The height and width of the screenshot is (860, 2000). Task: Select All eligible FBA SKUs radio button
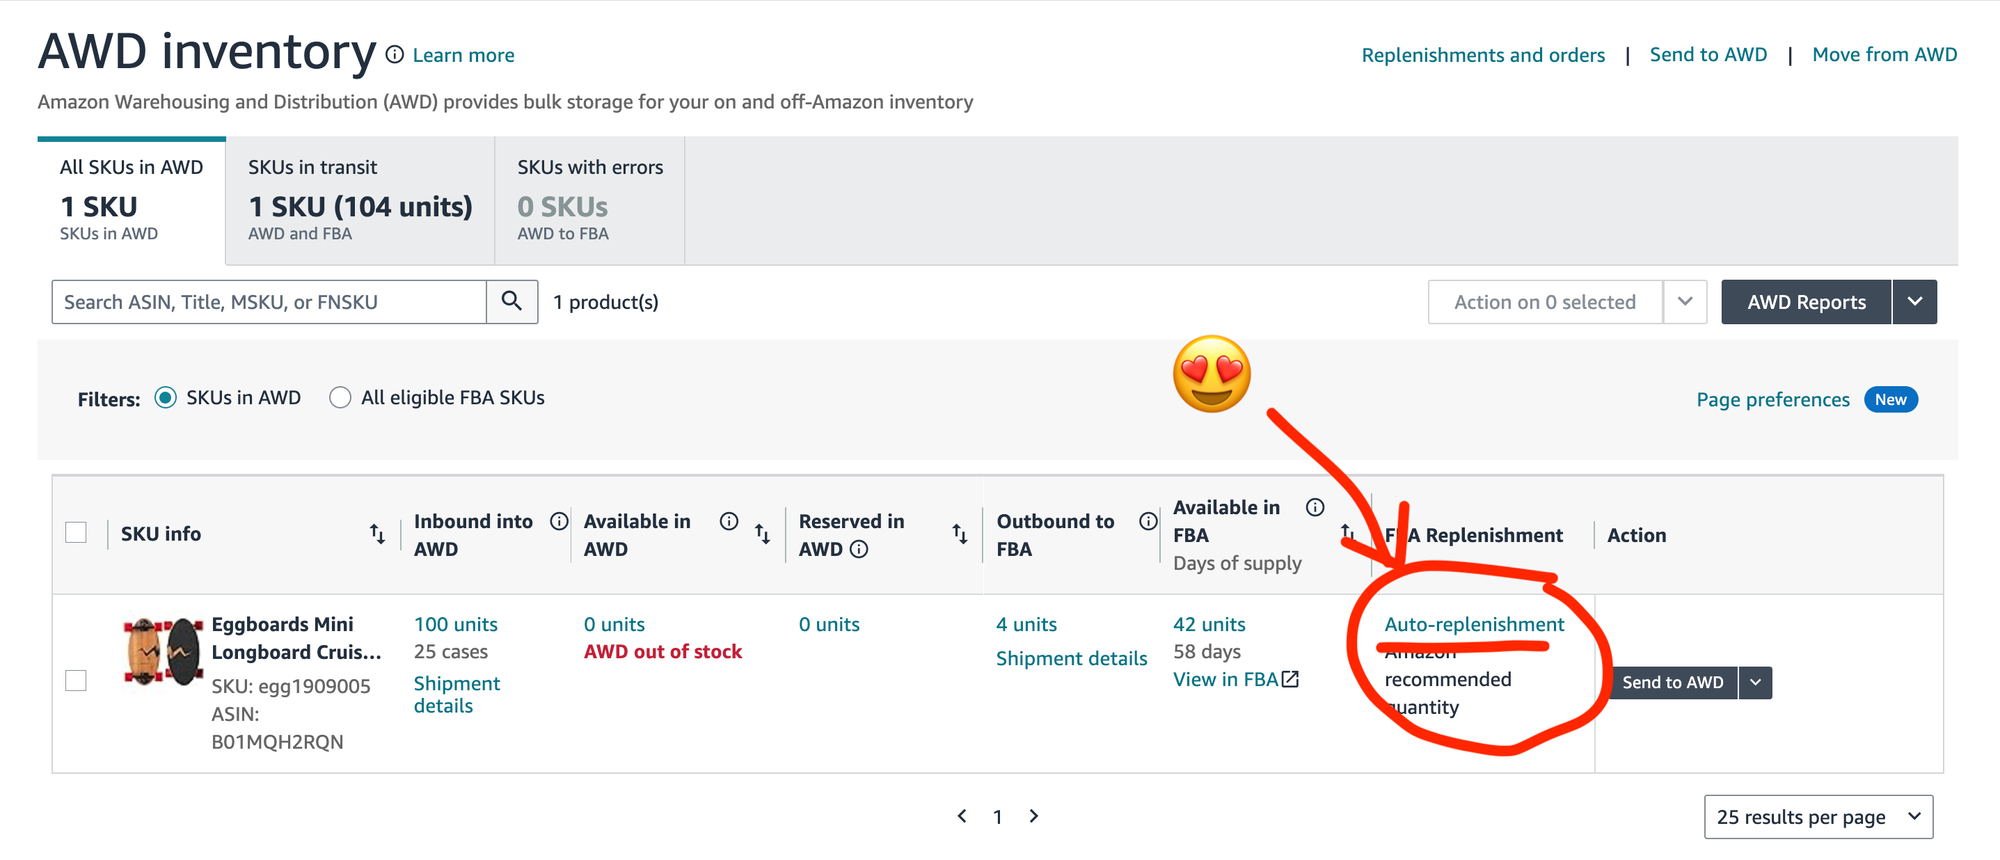tap(340, 398)
